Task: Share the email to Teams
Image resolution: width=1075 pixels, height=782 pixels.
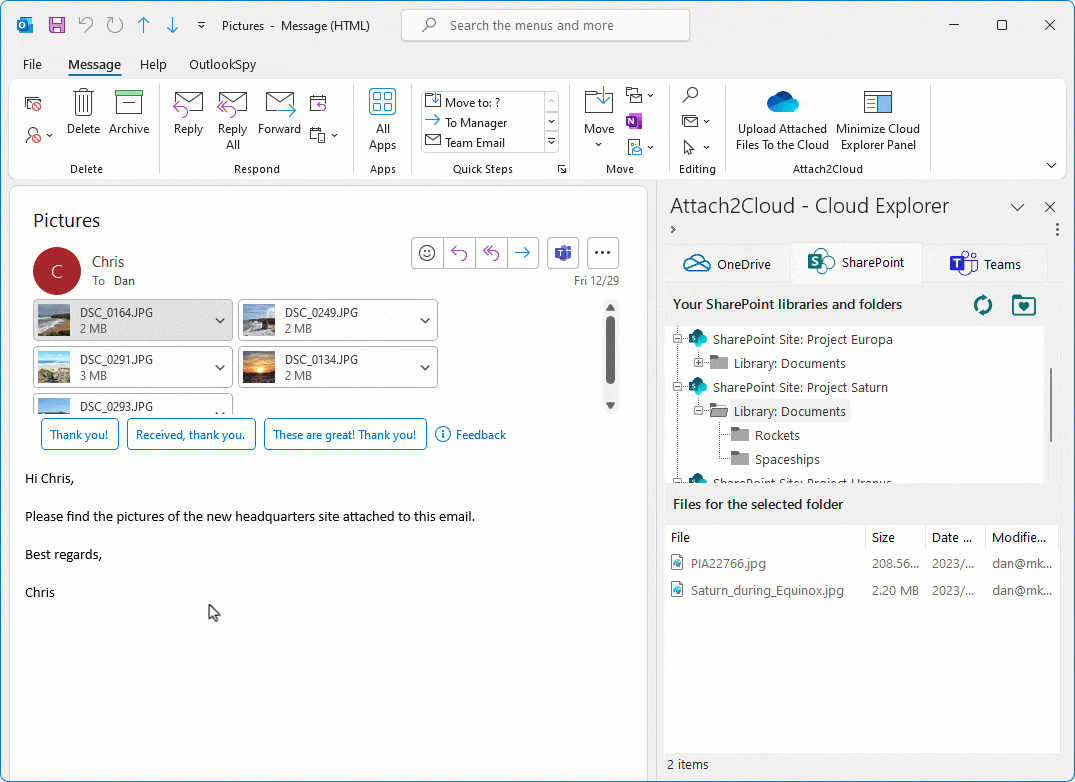Action: coord(562,253)
